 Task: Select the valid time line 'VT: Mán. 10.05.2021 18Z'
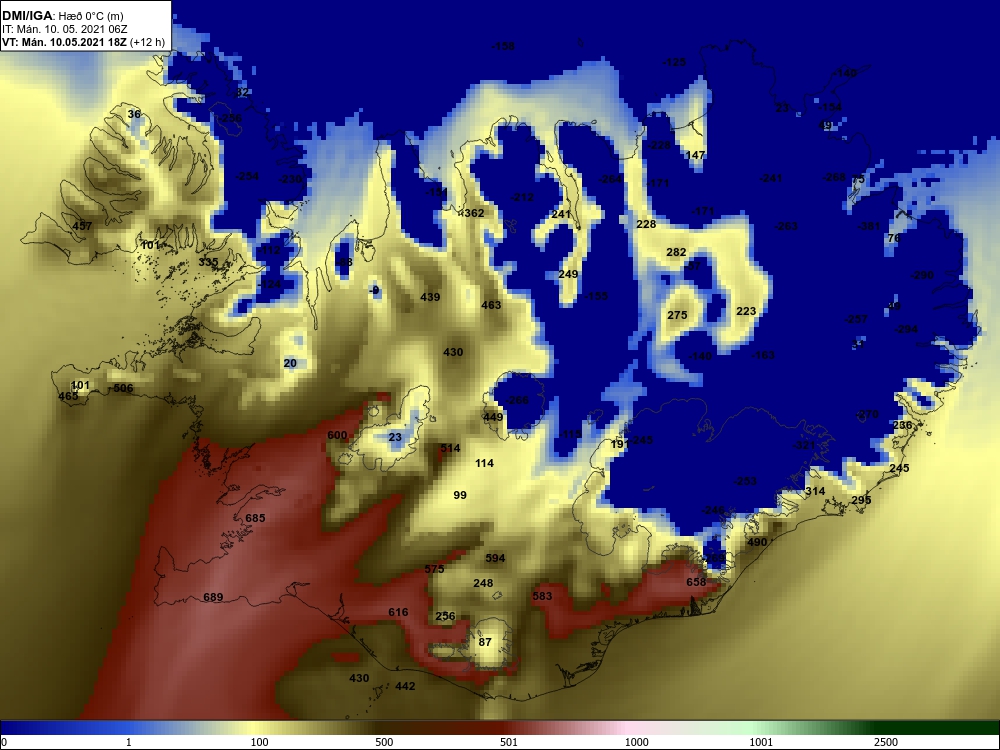[65, 43]
